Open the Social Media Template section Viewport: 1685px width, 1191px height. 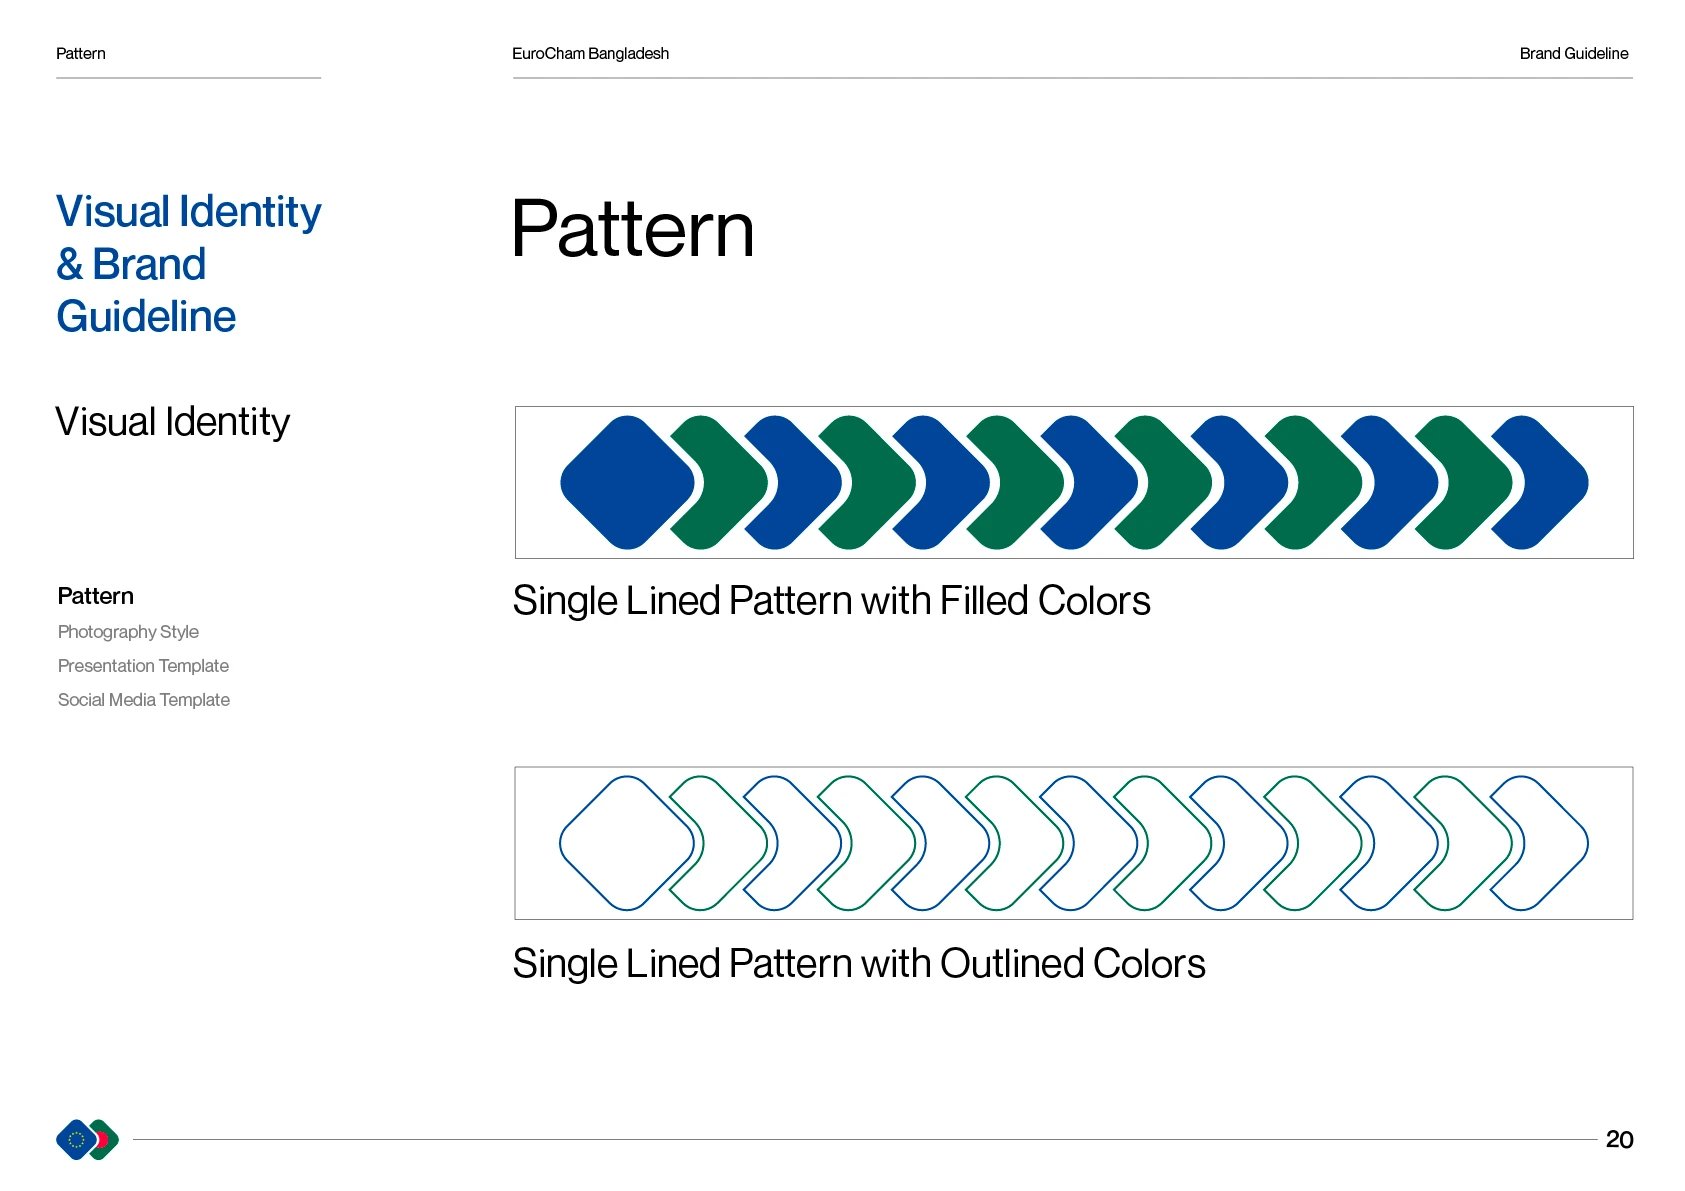coord(144,700)
